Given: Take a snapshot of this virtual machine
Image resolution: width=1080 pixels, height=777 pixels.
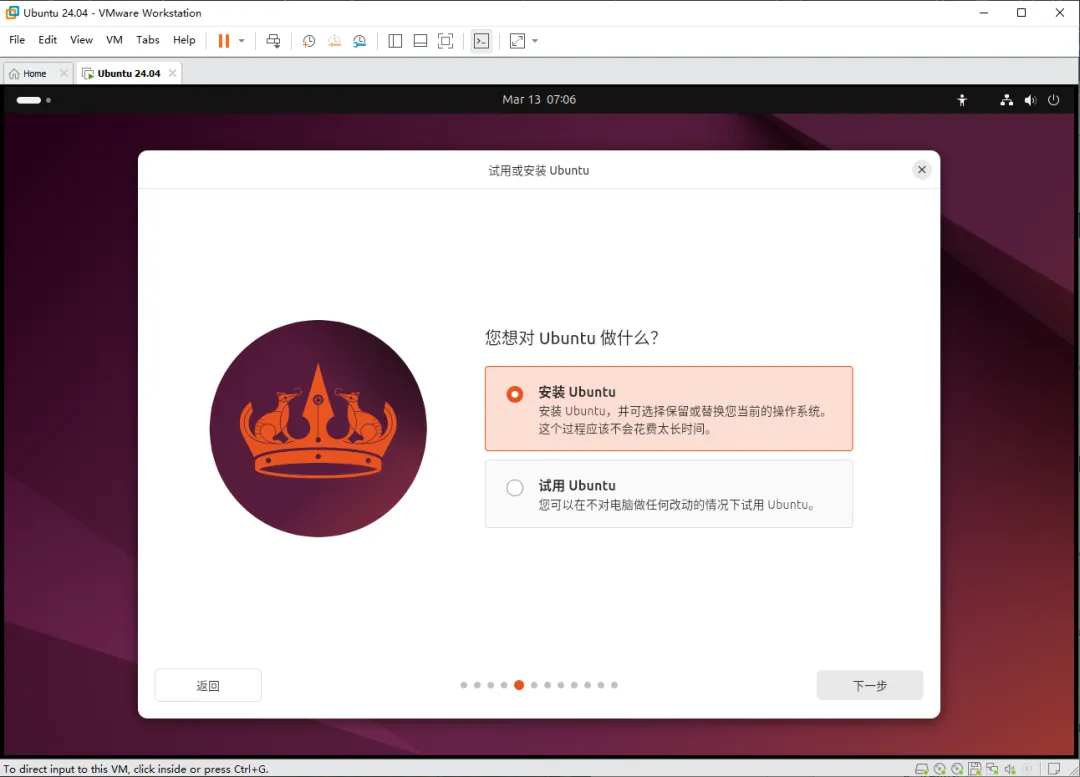Looking at the screenshot, I should 309,41.
